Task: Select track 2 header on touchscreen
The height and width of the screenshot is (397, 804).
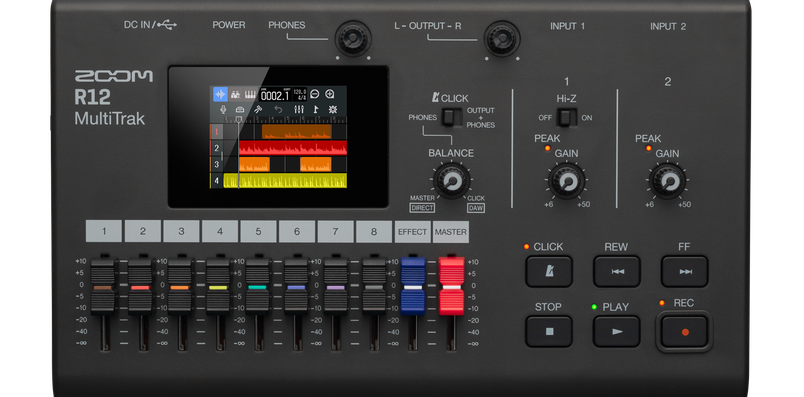Action: point(216,148)
